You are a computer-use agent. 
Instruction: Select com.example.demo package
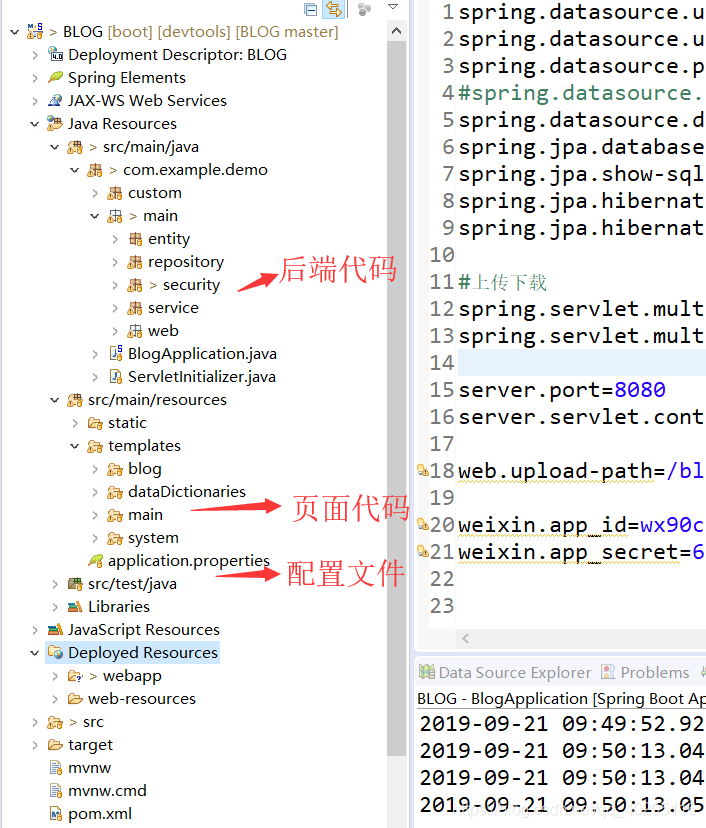coord(195,170)
